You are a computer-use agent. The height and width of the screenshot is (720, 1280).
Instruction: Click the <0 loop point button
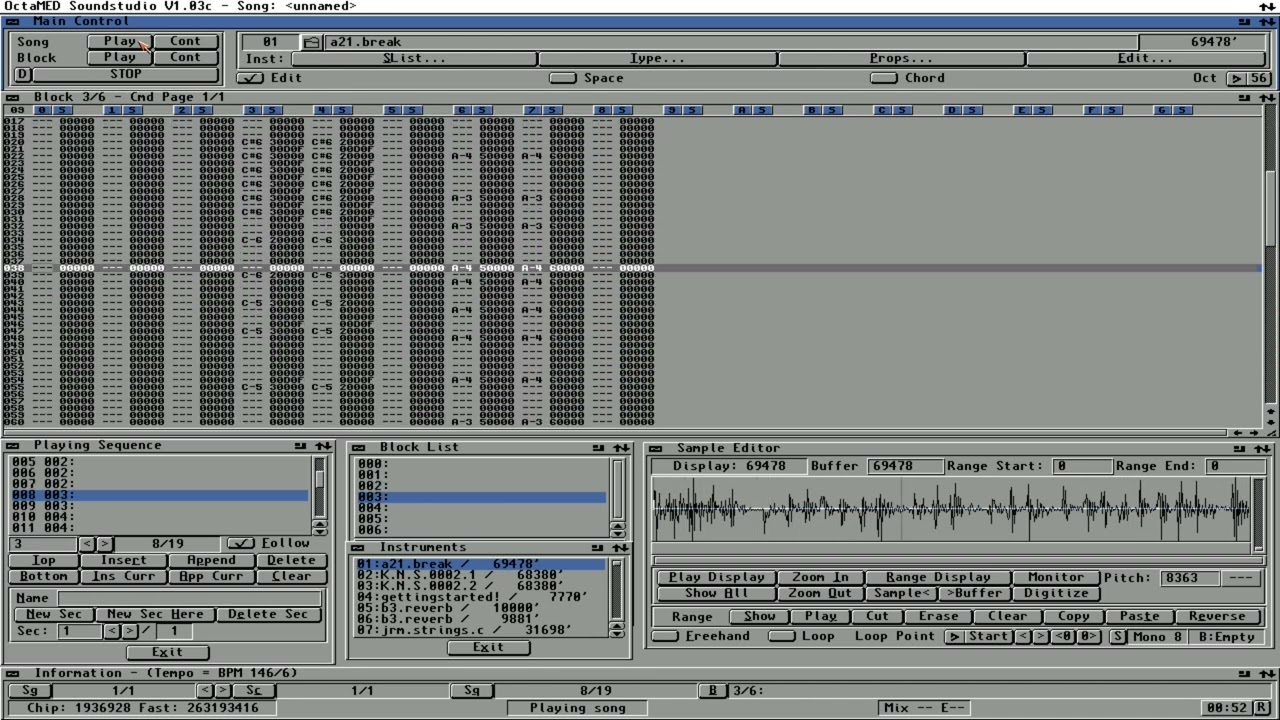(1064, 637)
